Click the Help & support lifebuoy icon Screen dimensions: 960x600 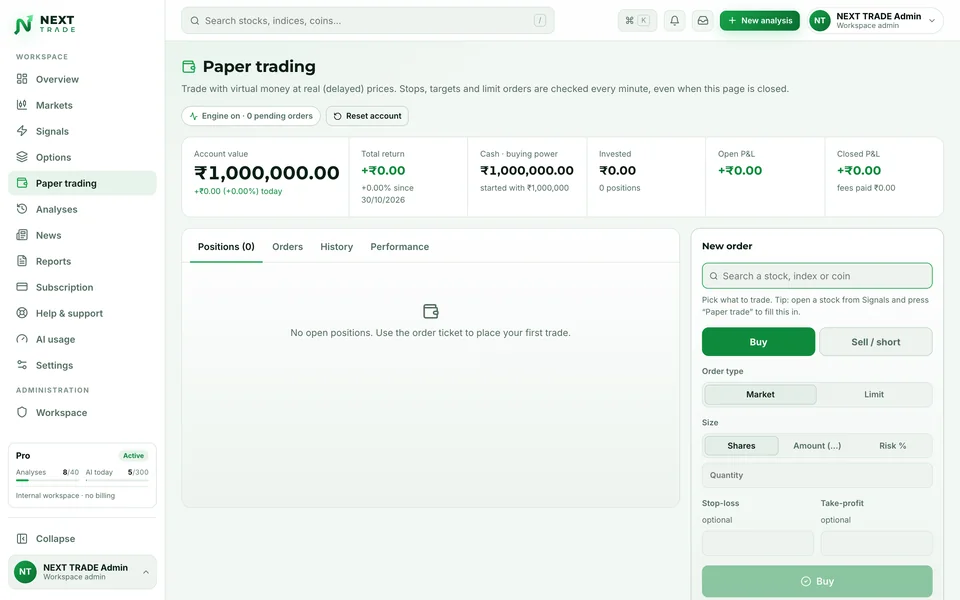click(x=22, y=313)
